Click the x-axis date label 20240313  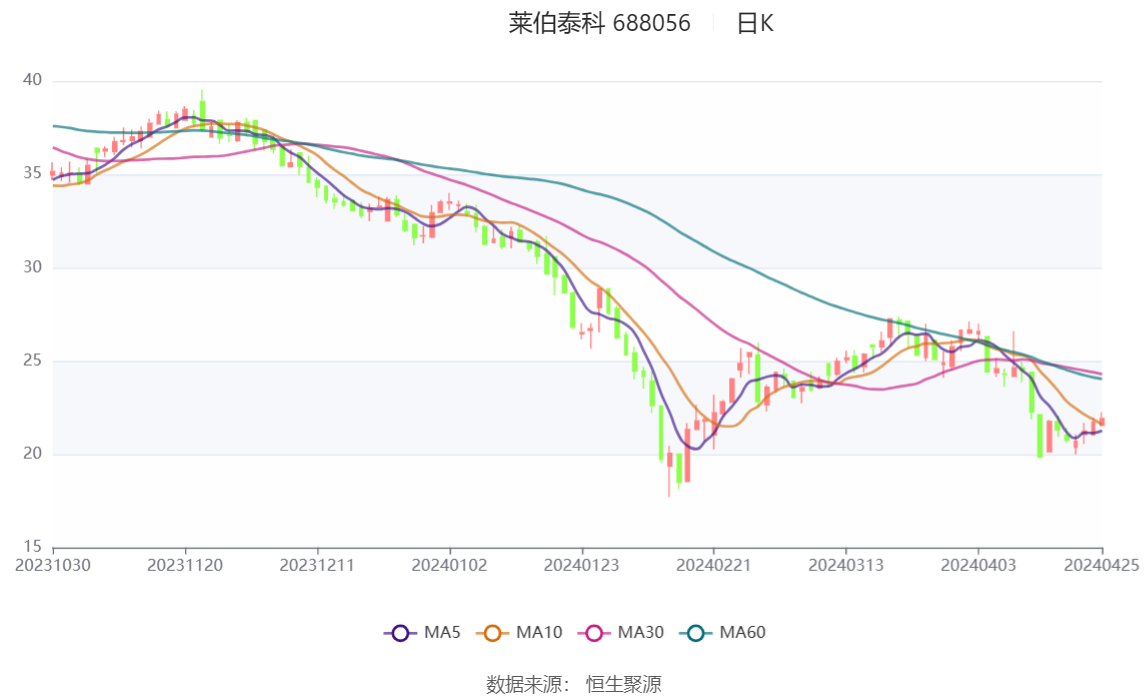[x=846, y=566]
